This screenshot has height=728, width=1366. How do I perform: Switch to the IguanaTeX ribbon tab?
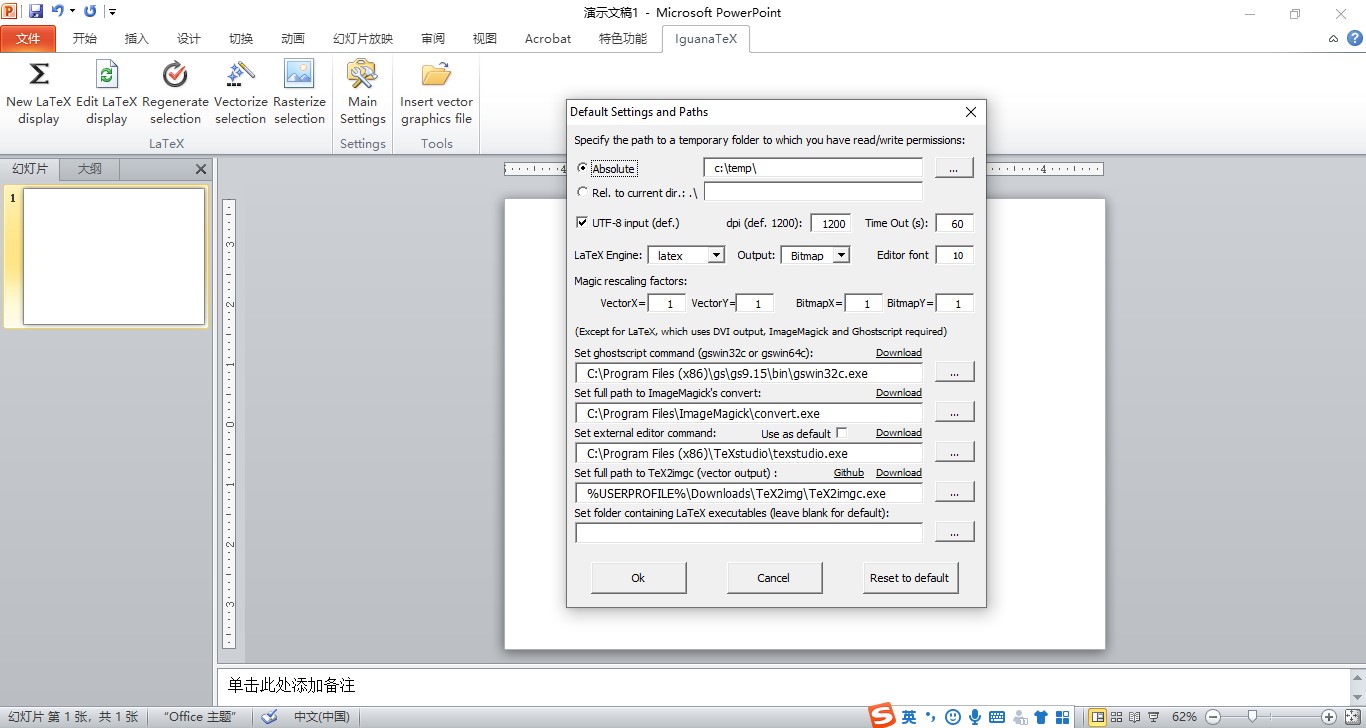[x=706, y=39]
